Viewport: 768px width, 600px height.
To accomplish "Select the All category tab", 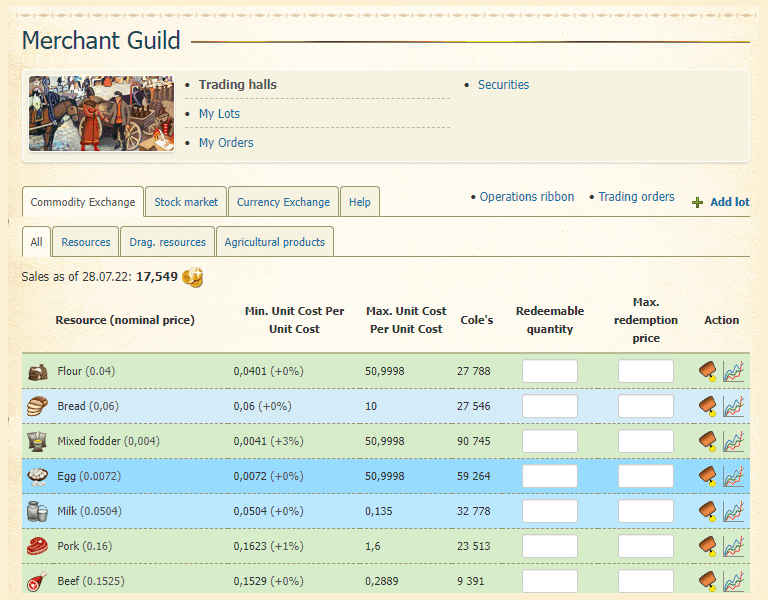I will tap(36, 242).
